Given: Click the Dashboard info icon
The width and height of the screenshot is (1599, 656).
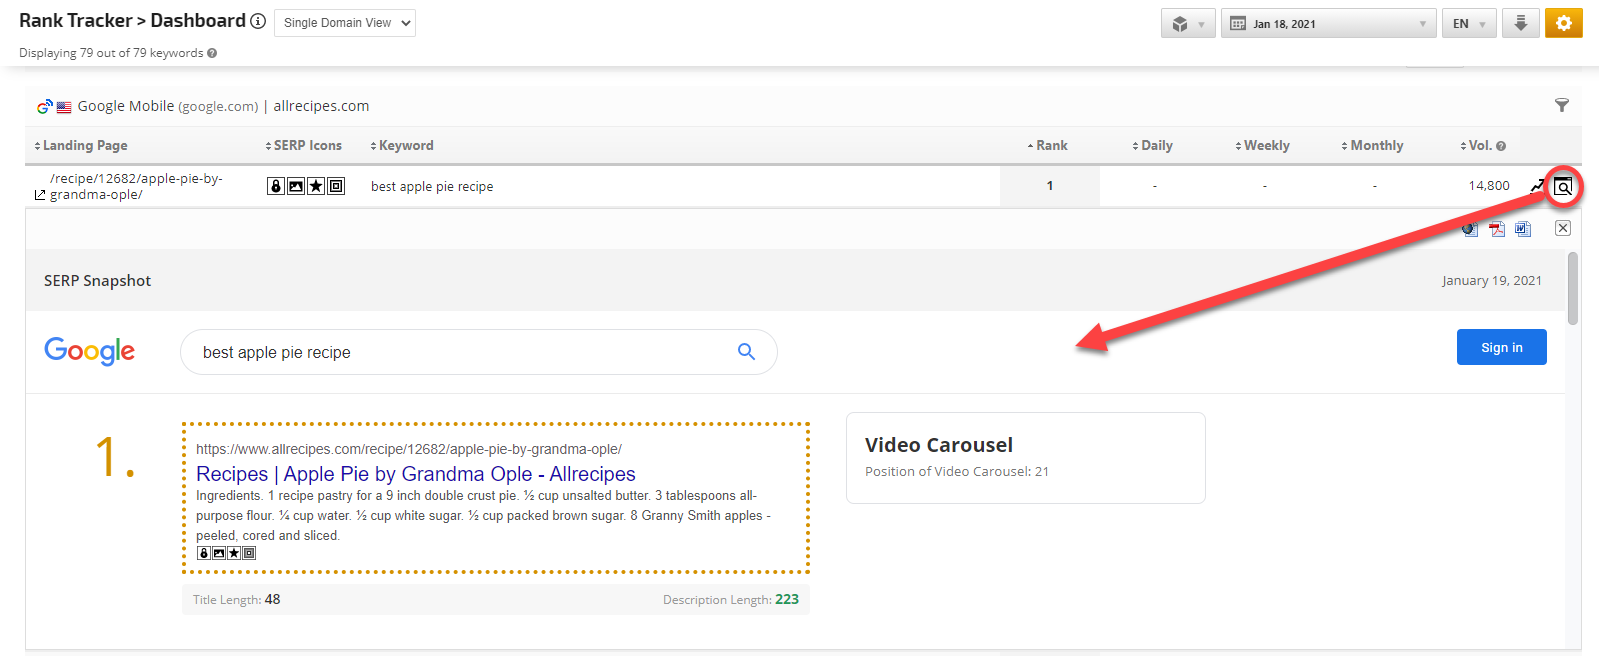Looking at the screenshot, I should point(258,21).
